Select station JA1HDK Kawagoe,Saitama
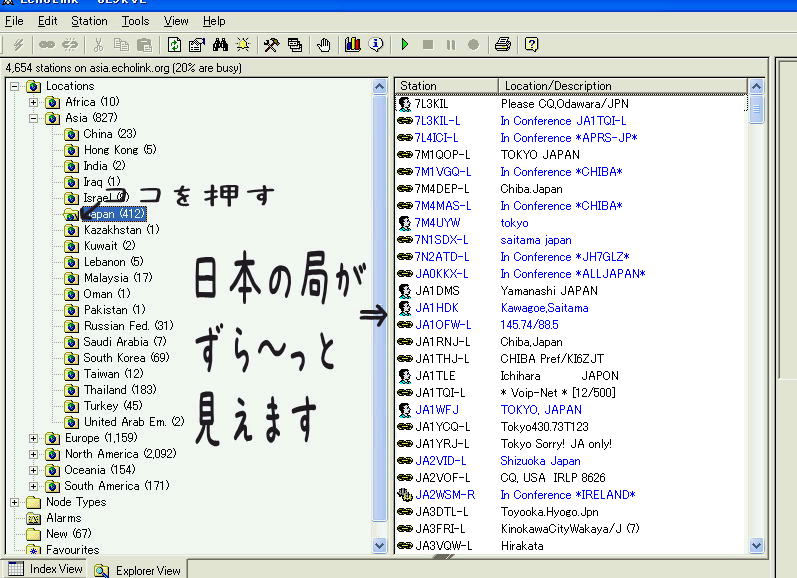Screen dimensions: 797x578 pyautogui.click(x=570, y=308)
